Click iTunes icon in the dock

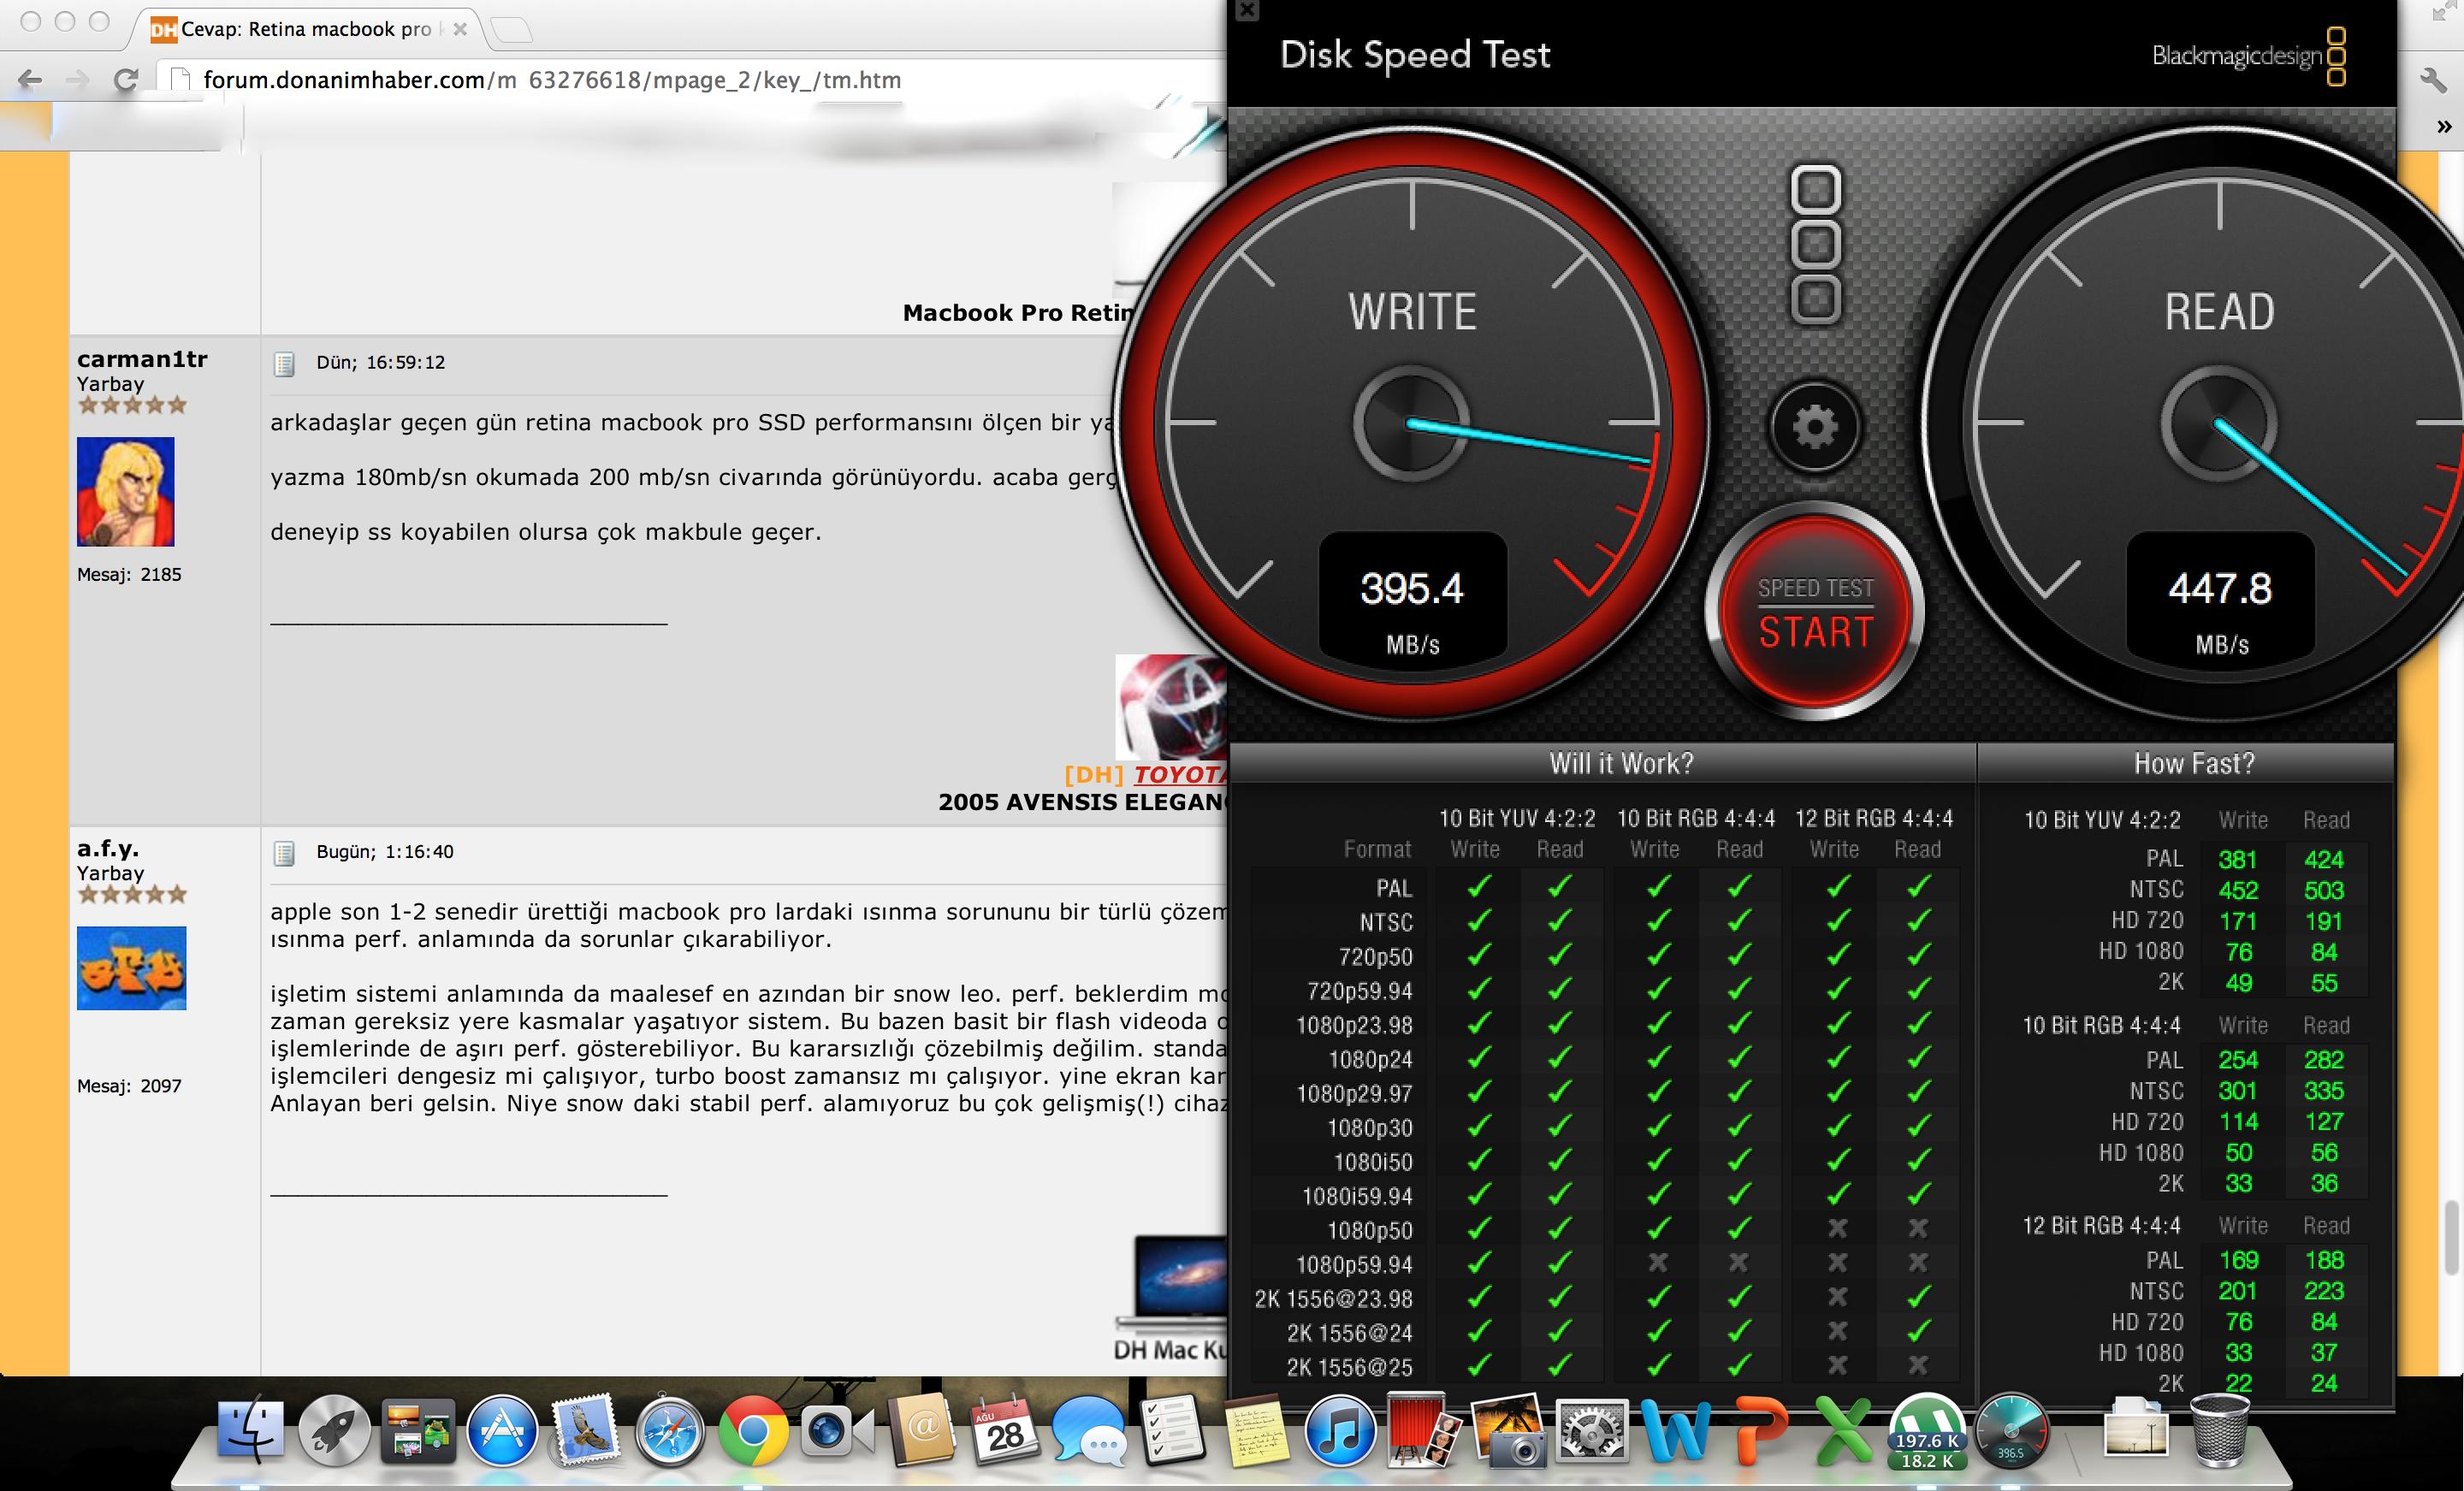click(1332, 1443)
